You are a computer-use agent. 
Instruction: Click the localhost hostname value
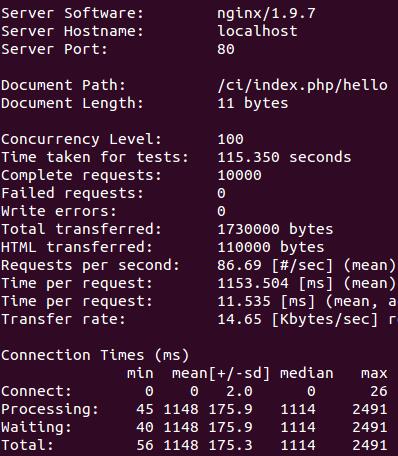(257, 31)
